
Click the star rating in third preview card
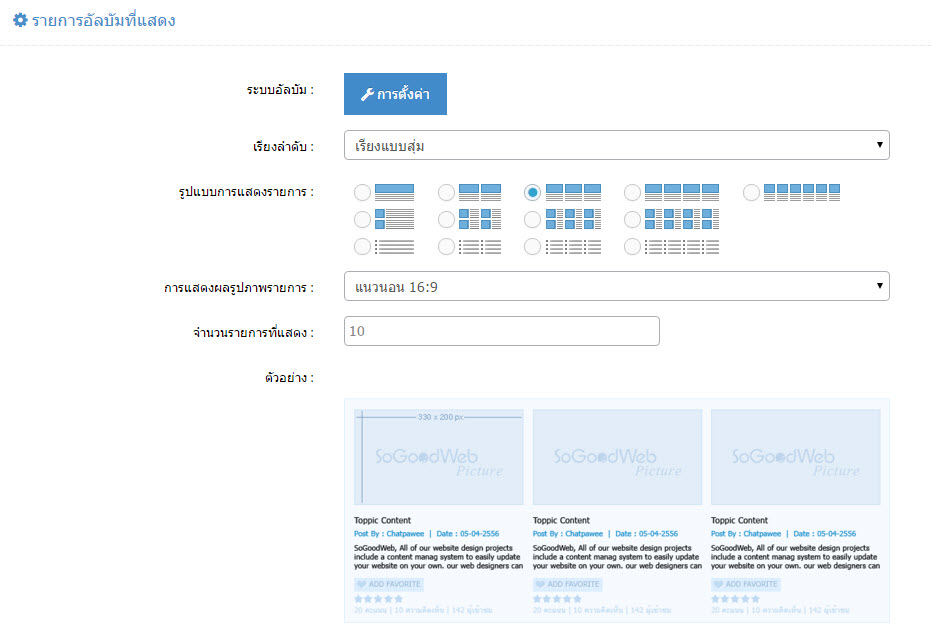(x=736, y=599)
